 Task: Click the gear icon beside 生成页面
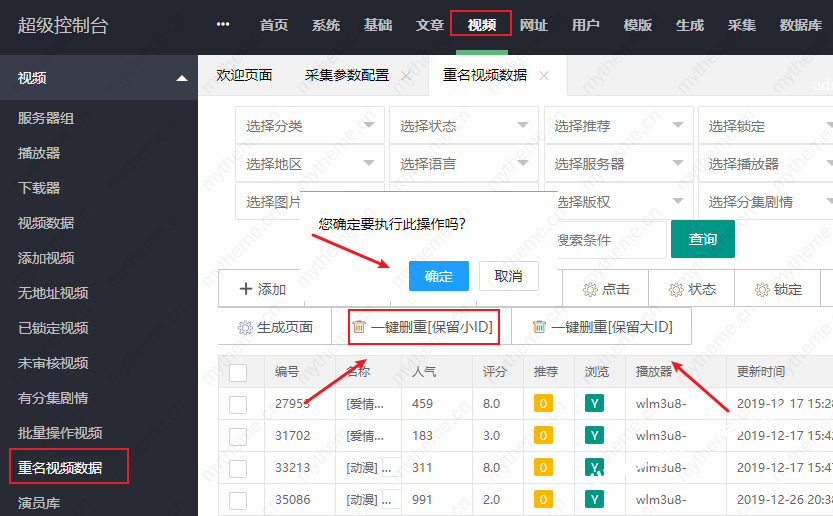pos(245,327)
